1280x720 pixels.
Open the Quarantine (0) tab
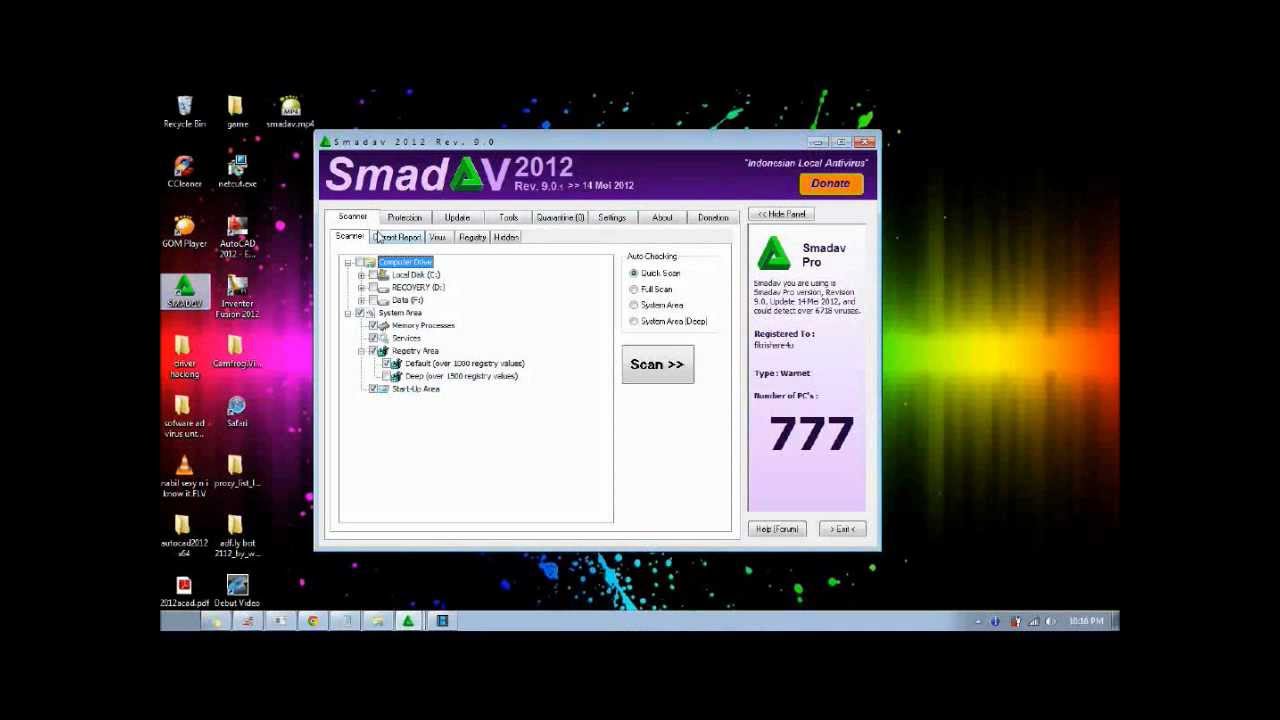(560, 217)
